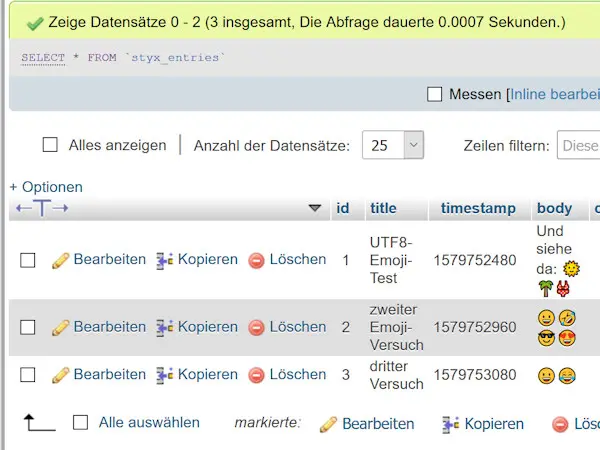Enable the Messen checkbox
600x450 pixels.
(x=435, y=94)
